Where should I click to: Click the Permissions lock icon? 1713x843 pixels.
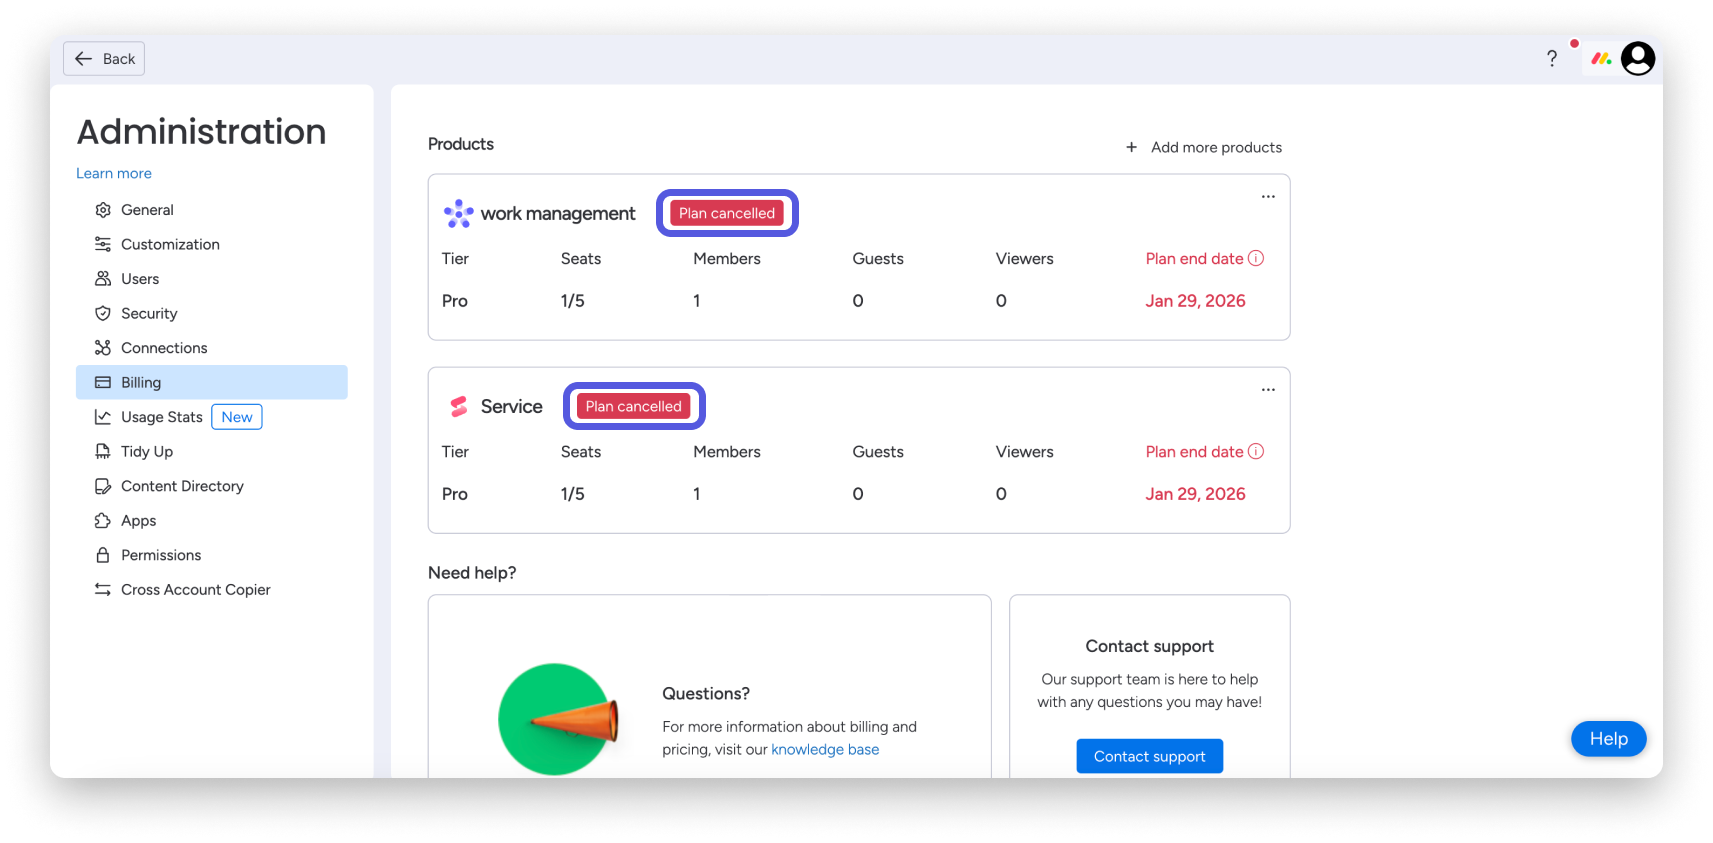click(x=103, y=555)
